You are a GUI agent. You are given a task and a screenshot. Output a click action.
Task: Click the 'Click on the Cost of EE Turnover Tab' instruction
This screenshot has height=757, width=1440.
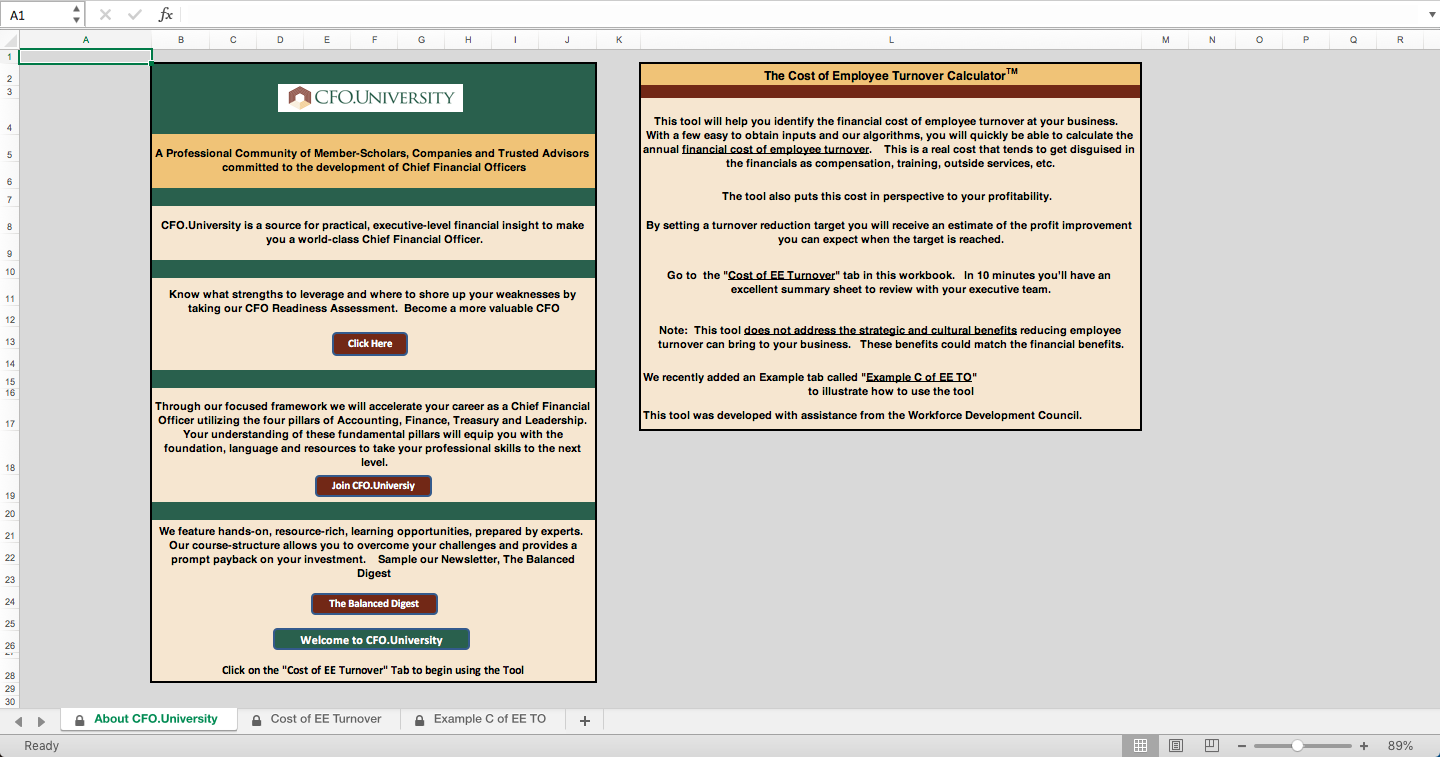click(x=373, y=670)
